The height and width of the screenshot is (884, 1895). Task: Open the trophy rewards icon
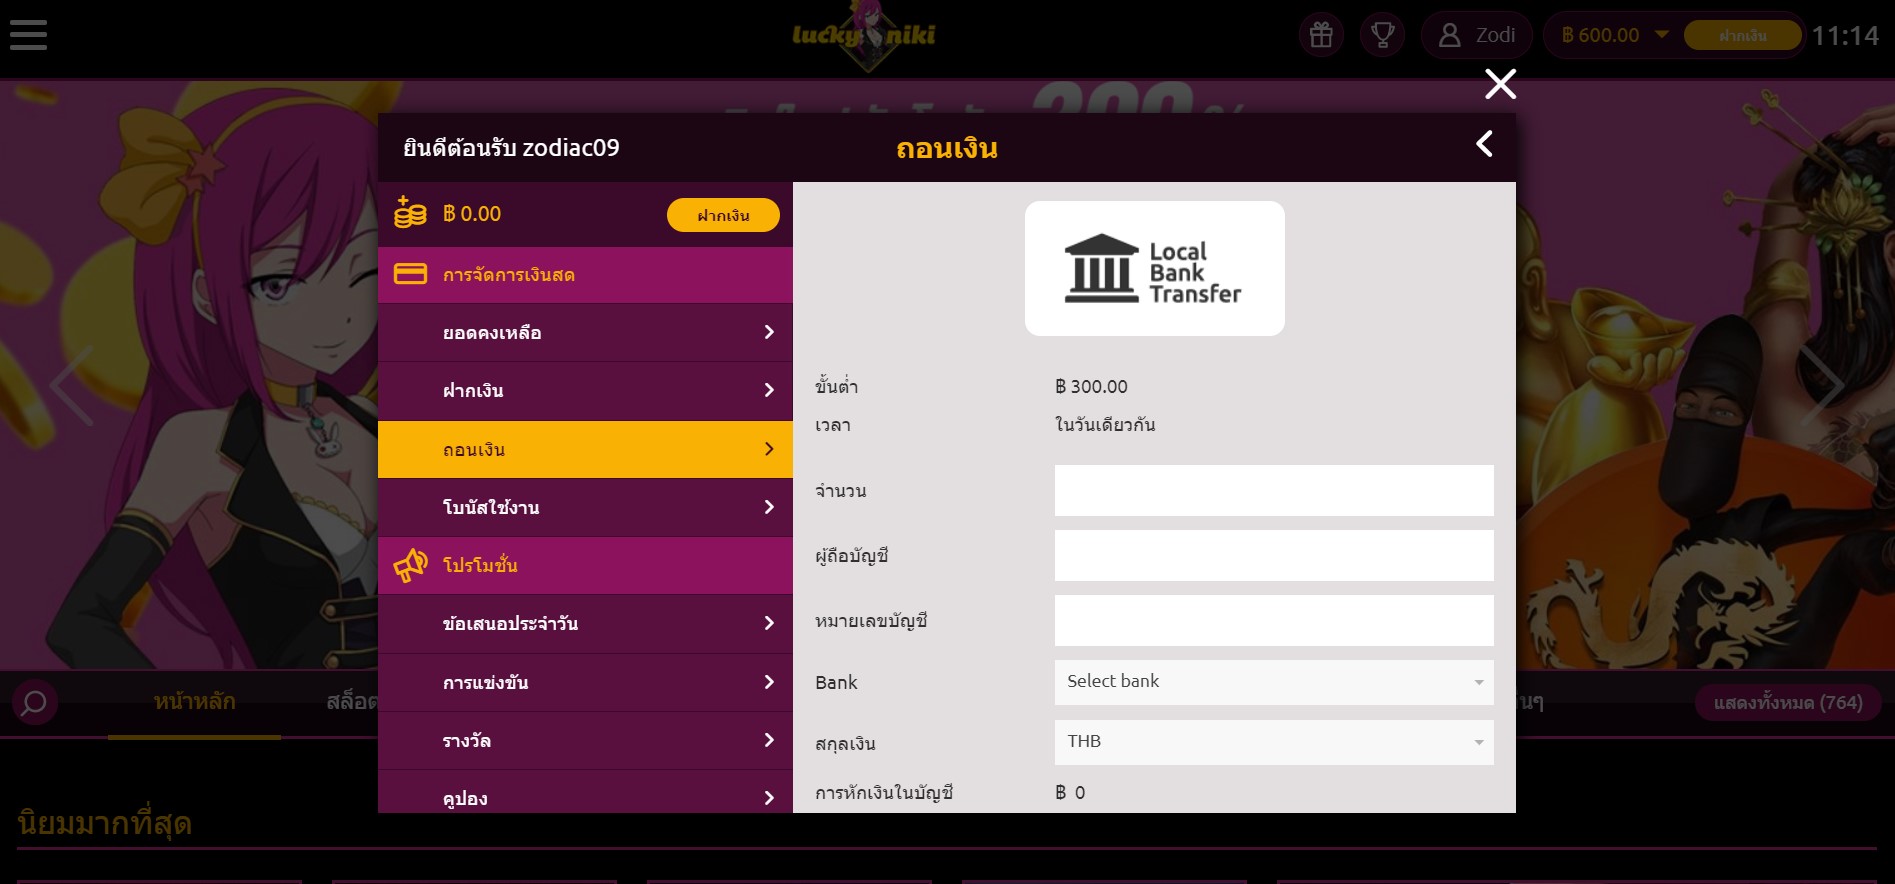[x=1382, y=35]
